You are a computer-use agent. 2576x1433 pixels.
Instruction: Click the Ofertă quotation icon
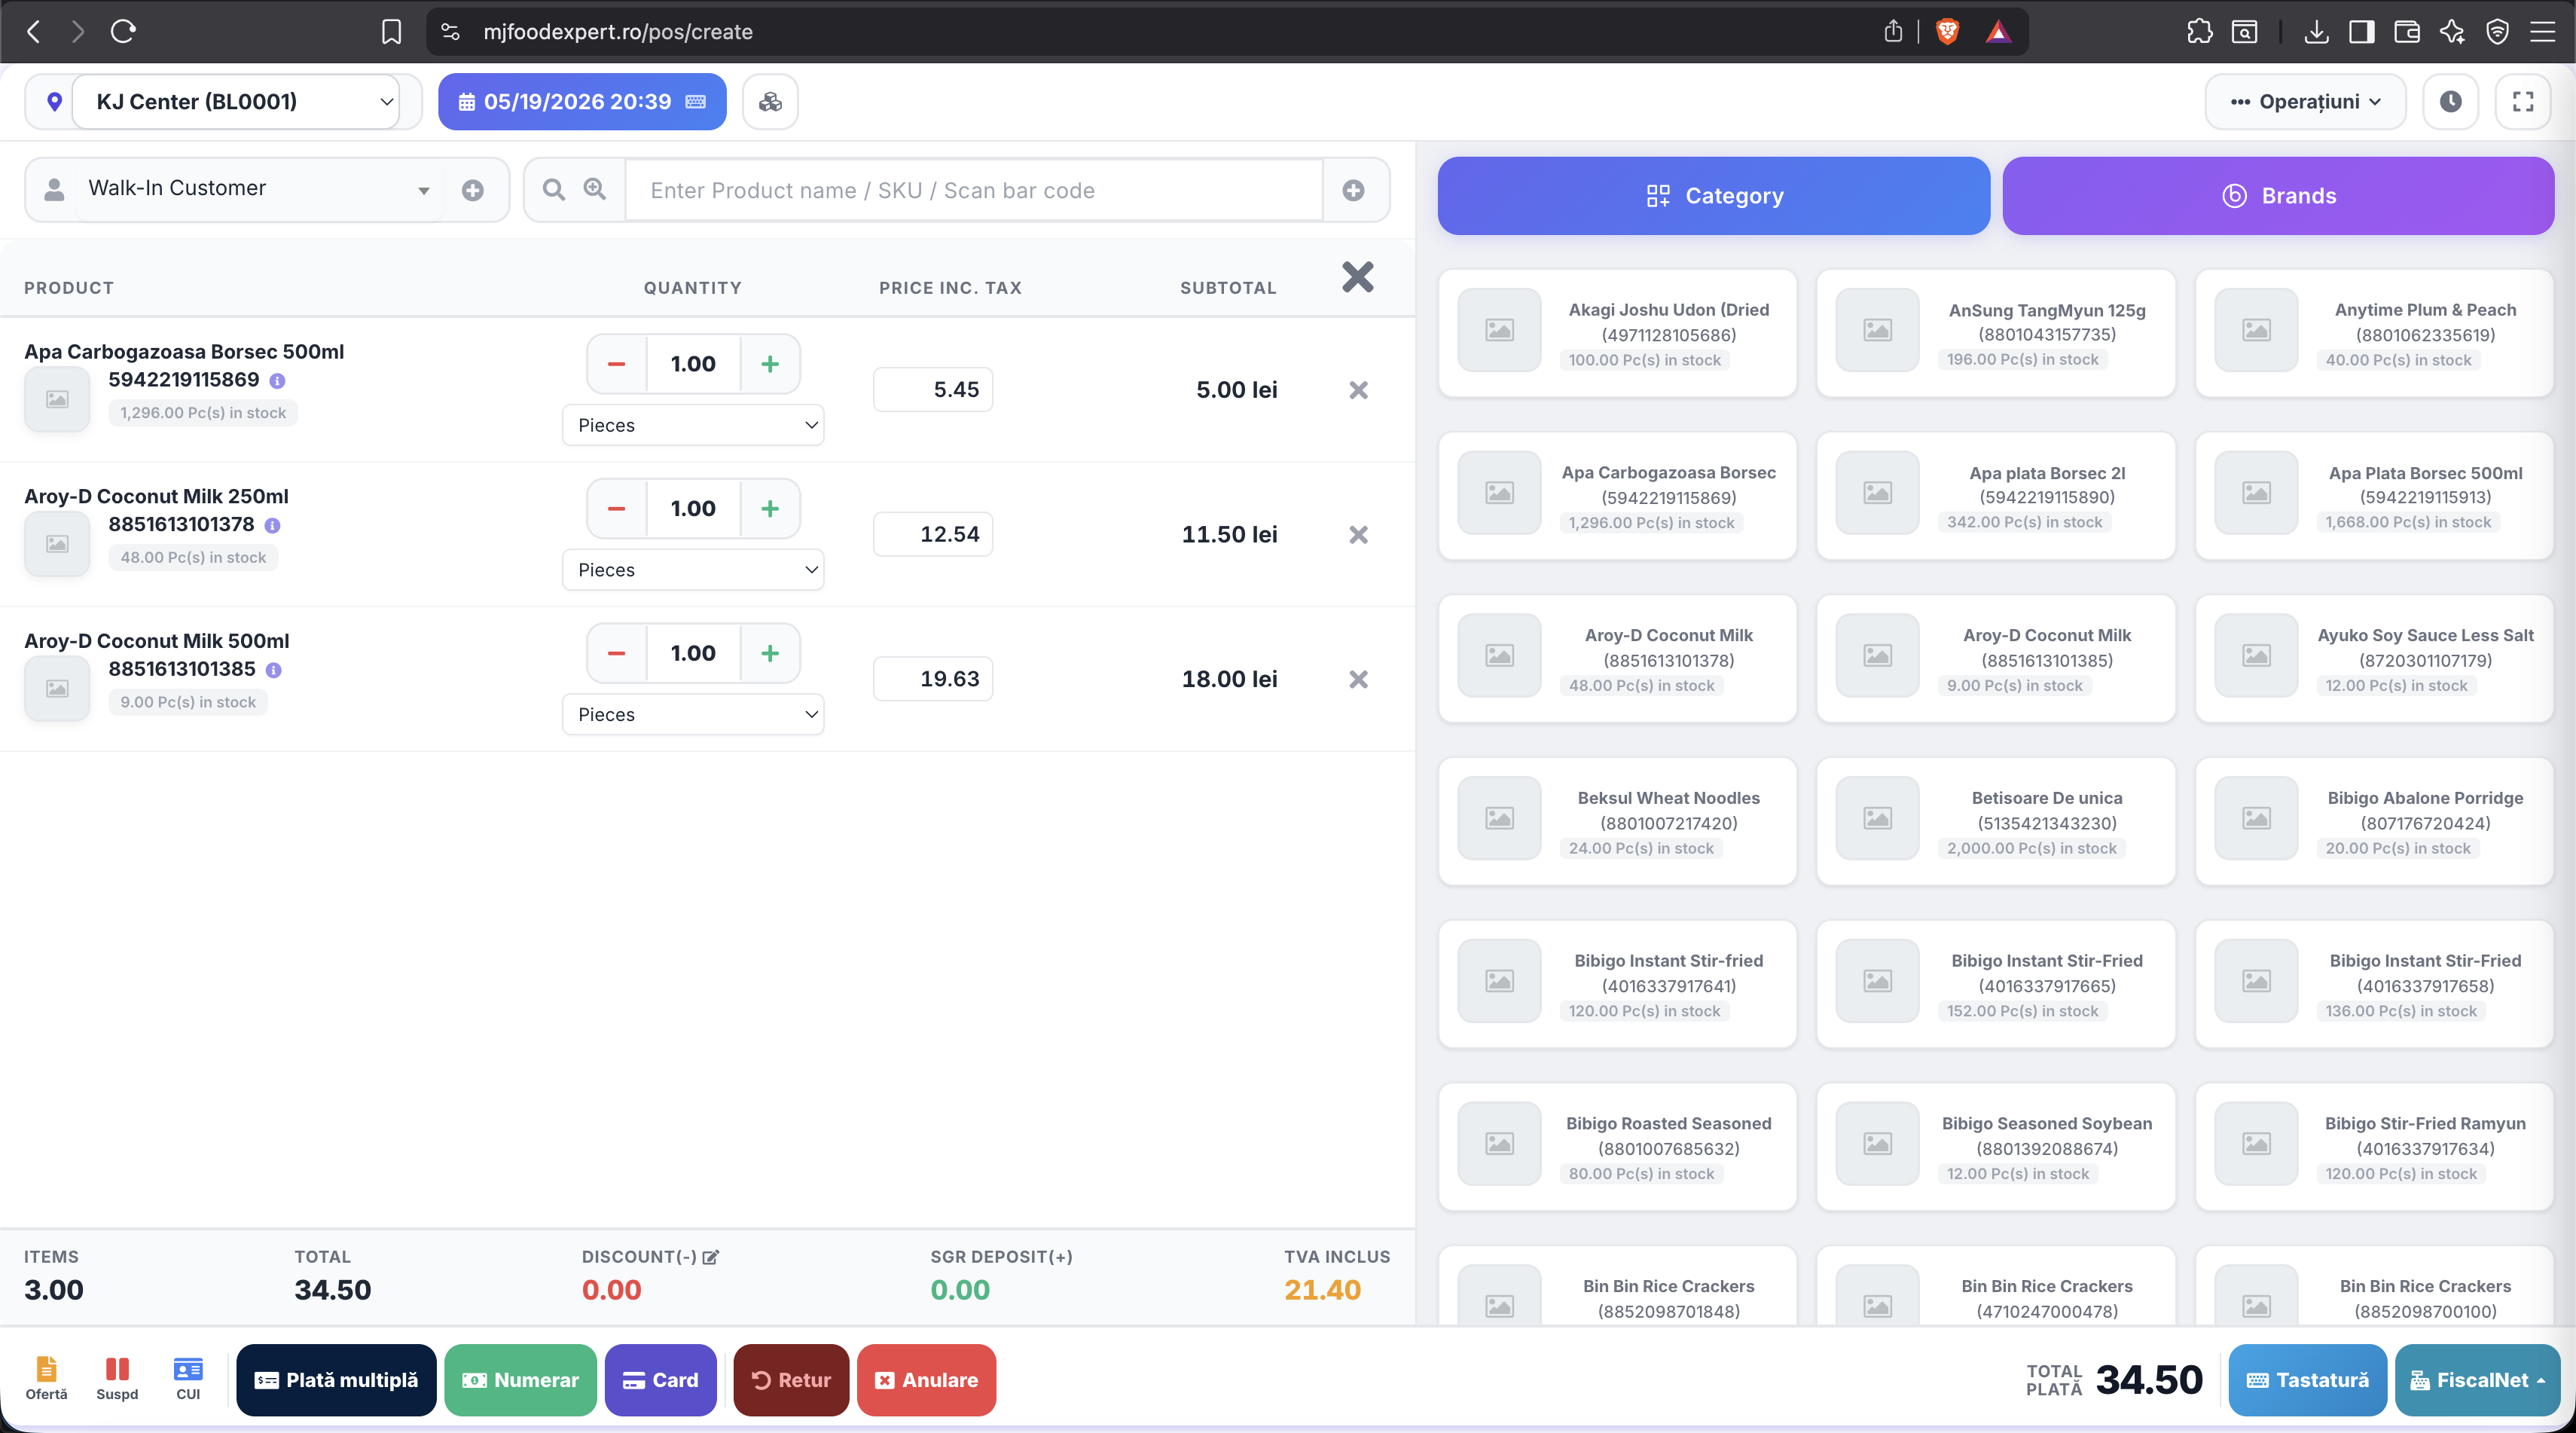coord(46,1378)
